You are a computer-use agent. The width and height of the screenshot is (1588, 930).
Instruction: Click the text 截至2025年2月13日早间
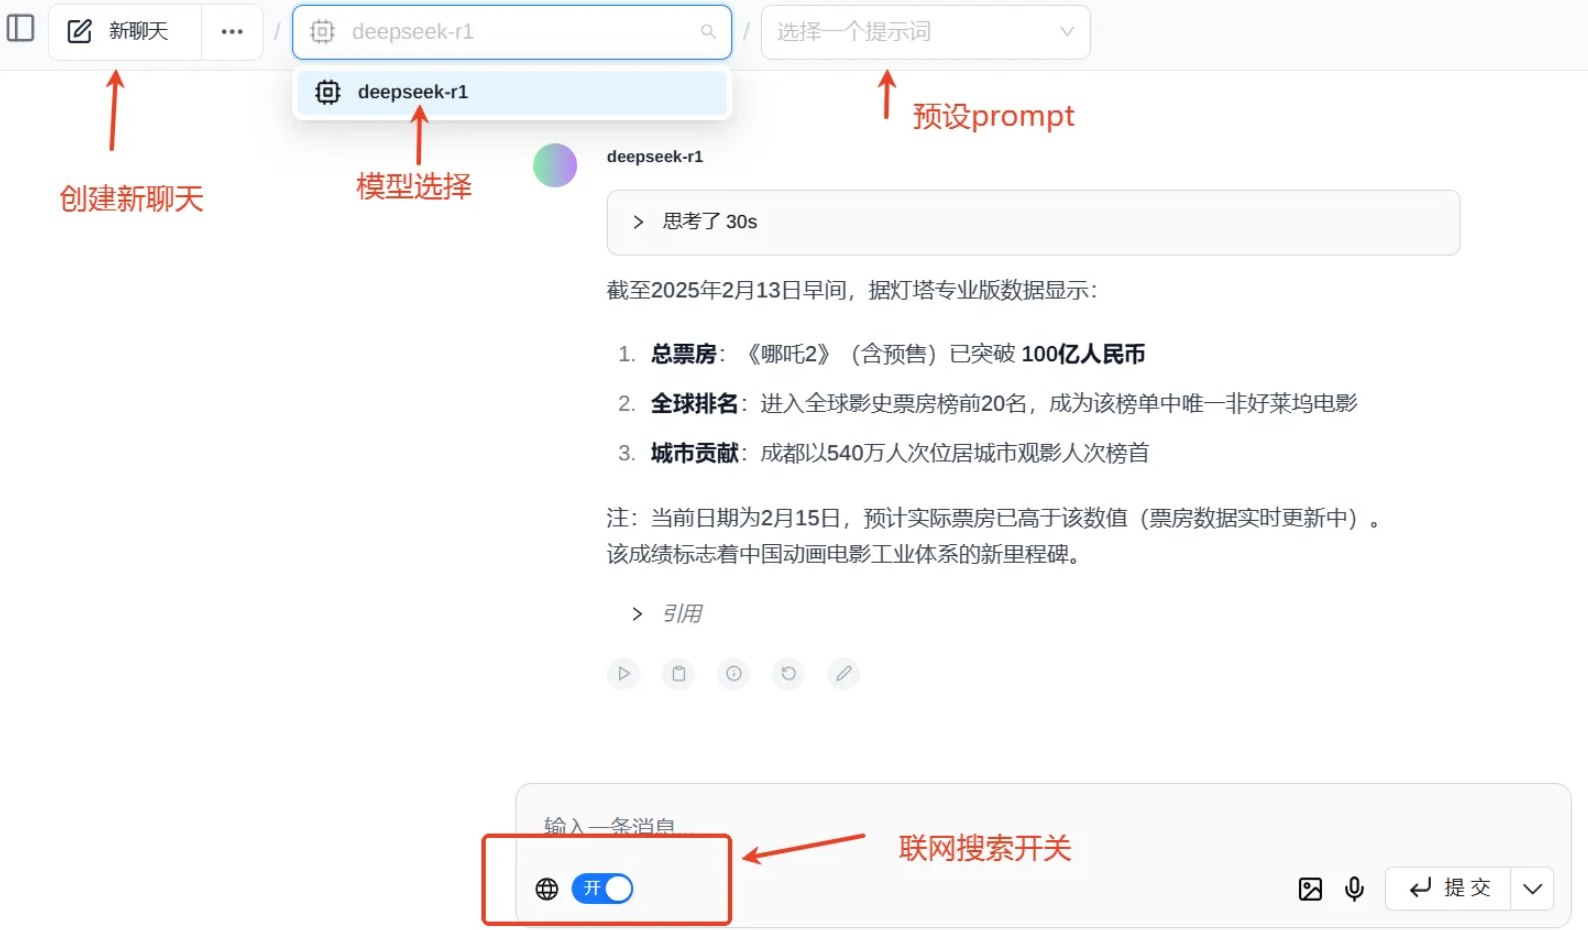727,291
